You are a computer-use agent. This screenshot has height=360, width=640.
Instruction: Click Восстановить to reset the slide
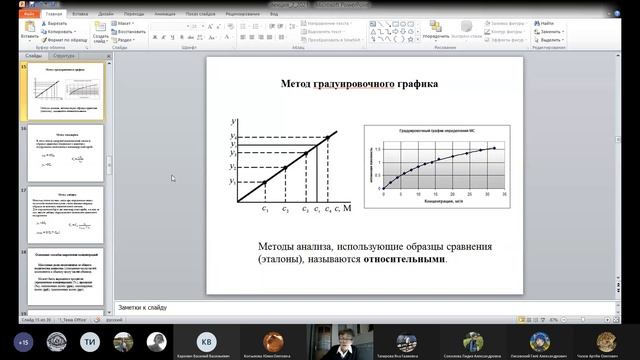pos(128,32)
